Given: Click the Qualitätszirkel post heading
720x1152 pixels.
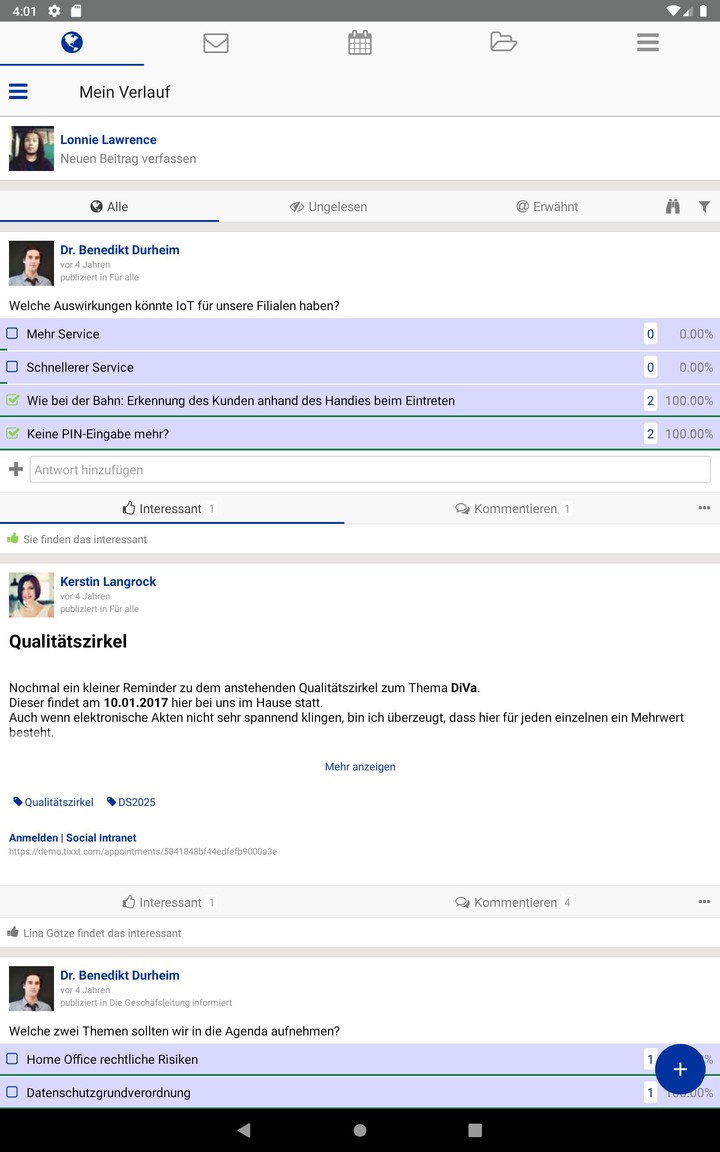Looking at the screenshot, I should pos(68,641).
